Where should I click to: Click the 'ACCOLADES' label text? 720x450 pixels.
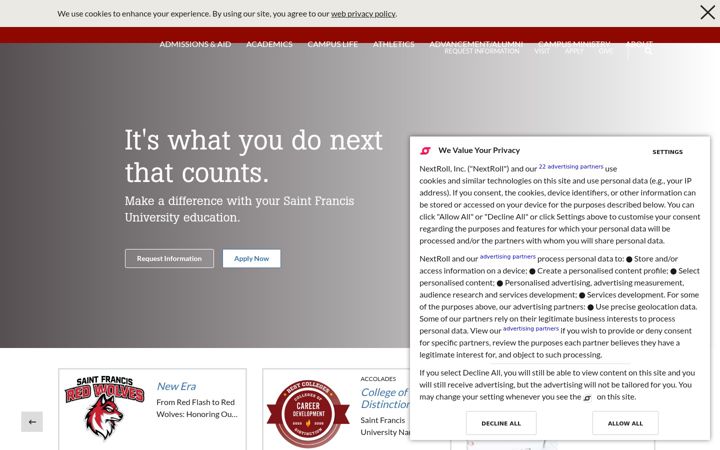pos(378,379)
